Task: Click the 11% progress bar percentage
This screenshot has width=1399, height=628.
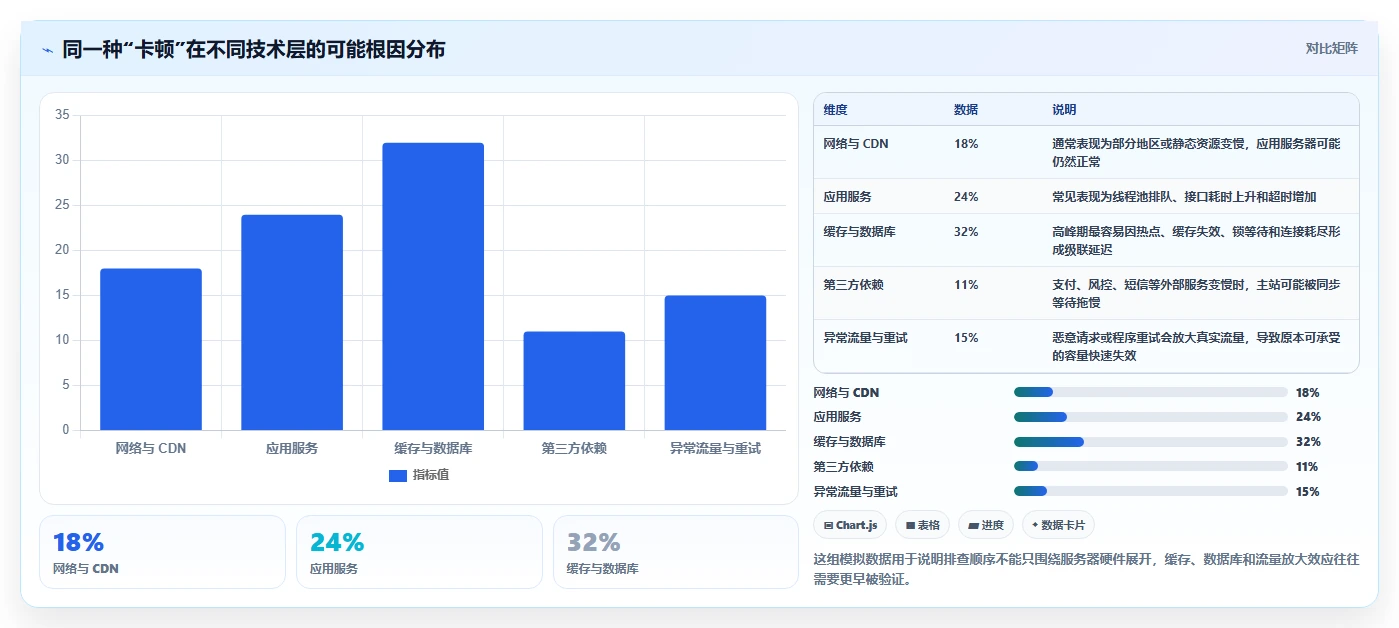Action: tap(1307, 467)
